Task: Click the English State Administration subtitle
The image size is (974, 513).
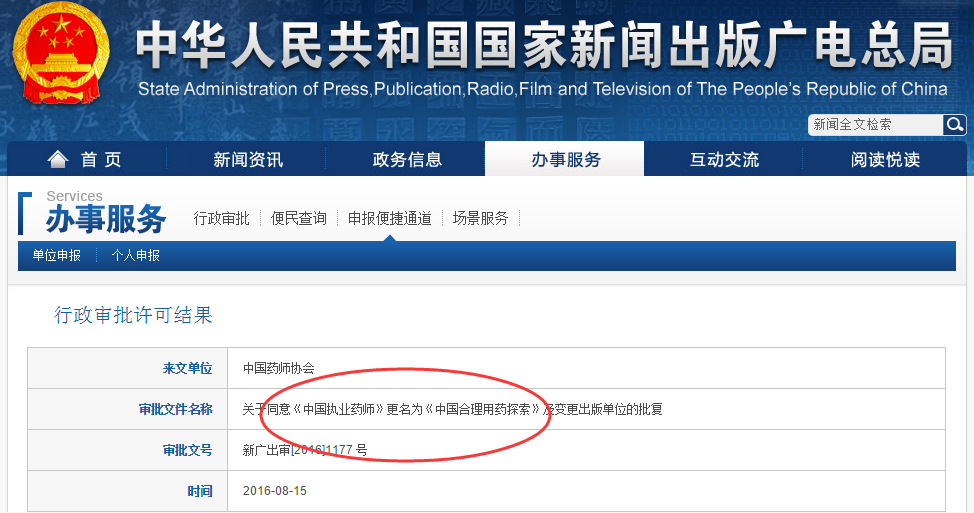Action: (542, 89)
